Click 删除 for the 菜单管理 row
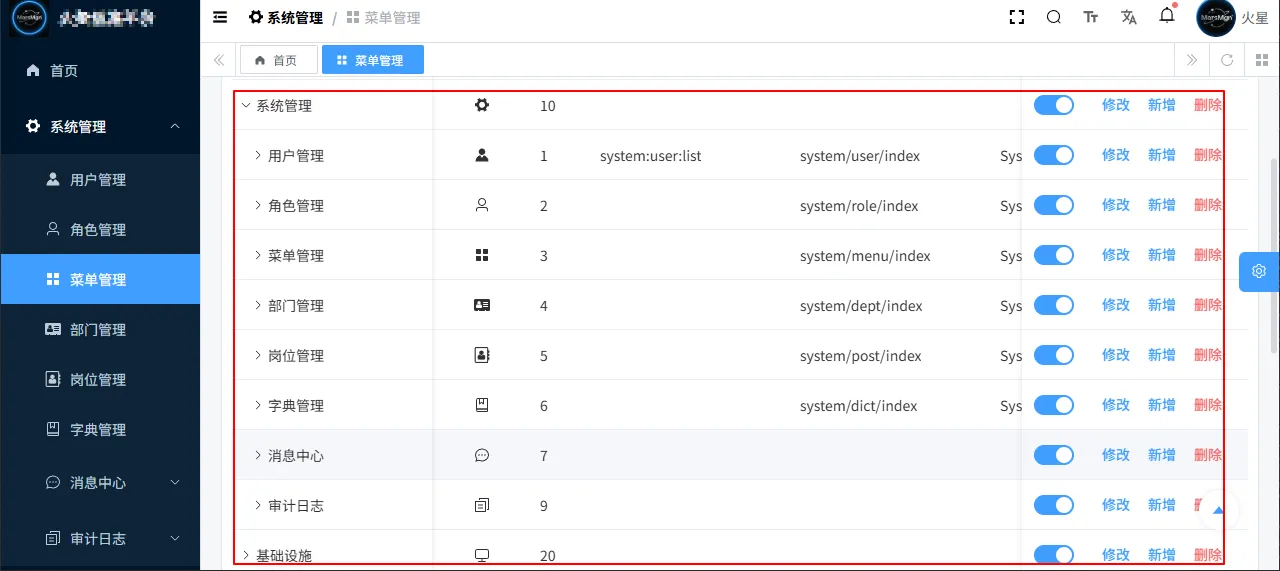 coord(1207,255)
